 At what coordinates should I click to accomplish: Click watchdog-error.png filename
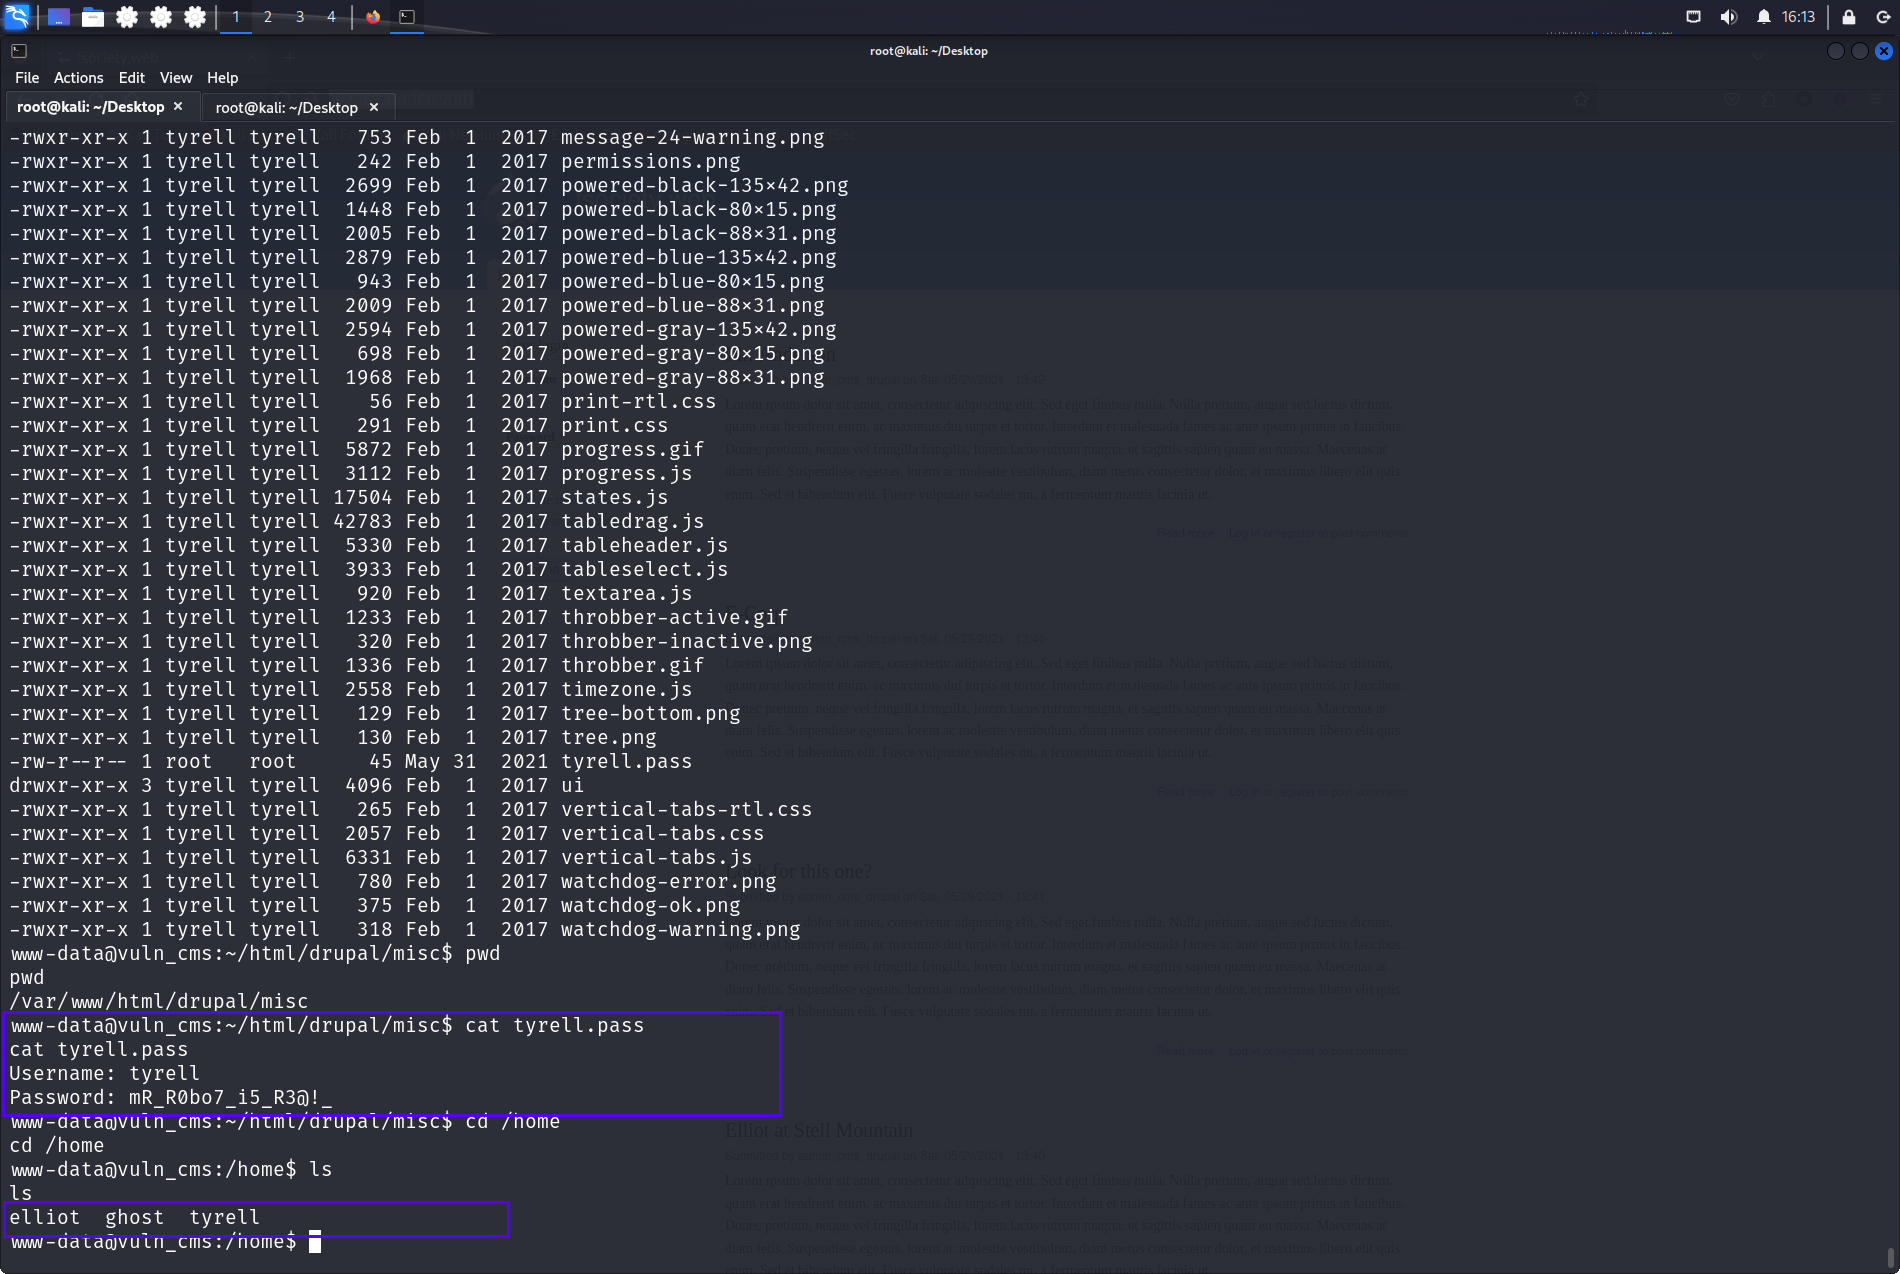[668, 882]
